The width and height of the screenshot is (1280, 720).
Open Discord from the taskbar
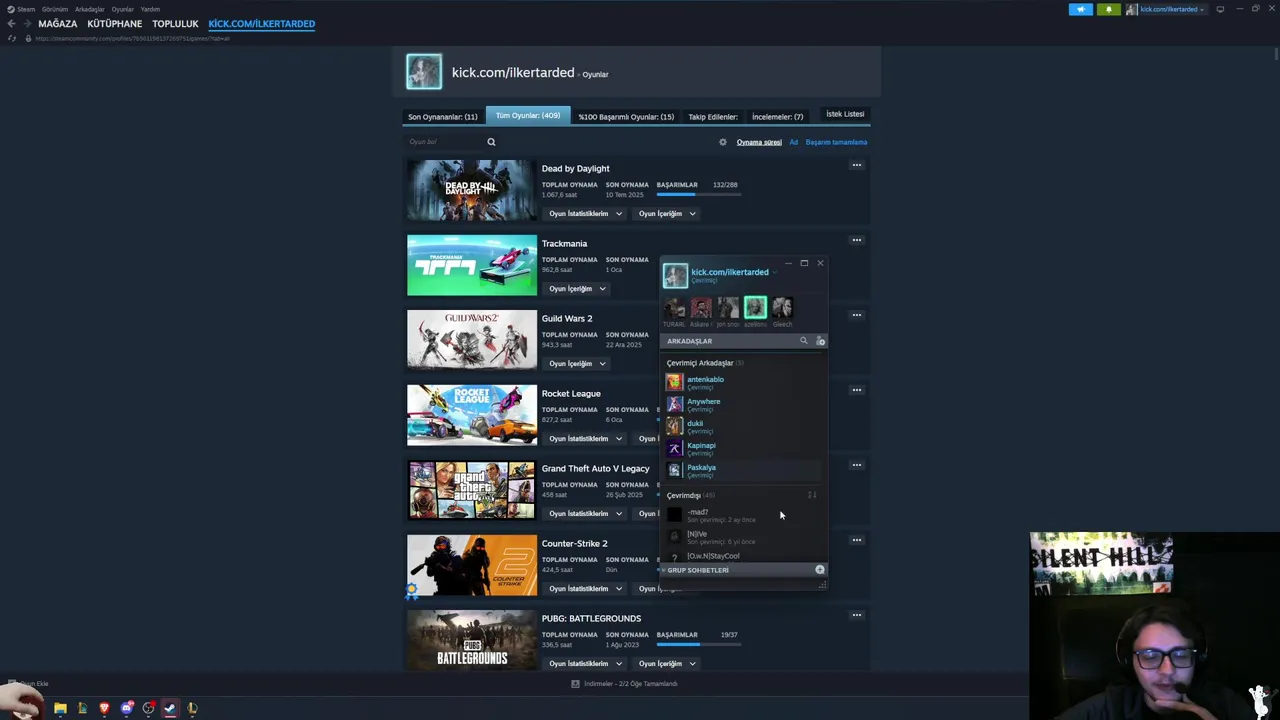[126, 708]
